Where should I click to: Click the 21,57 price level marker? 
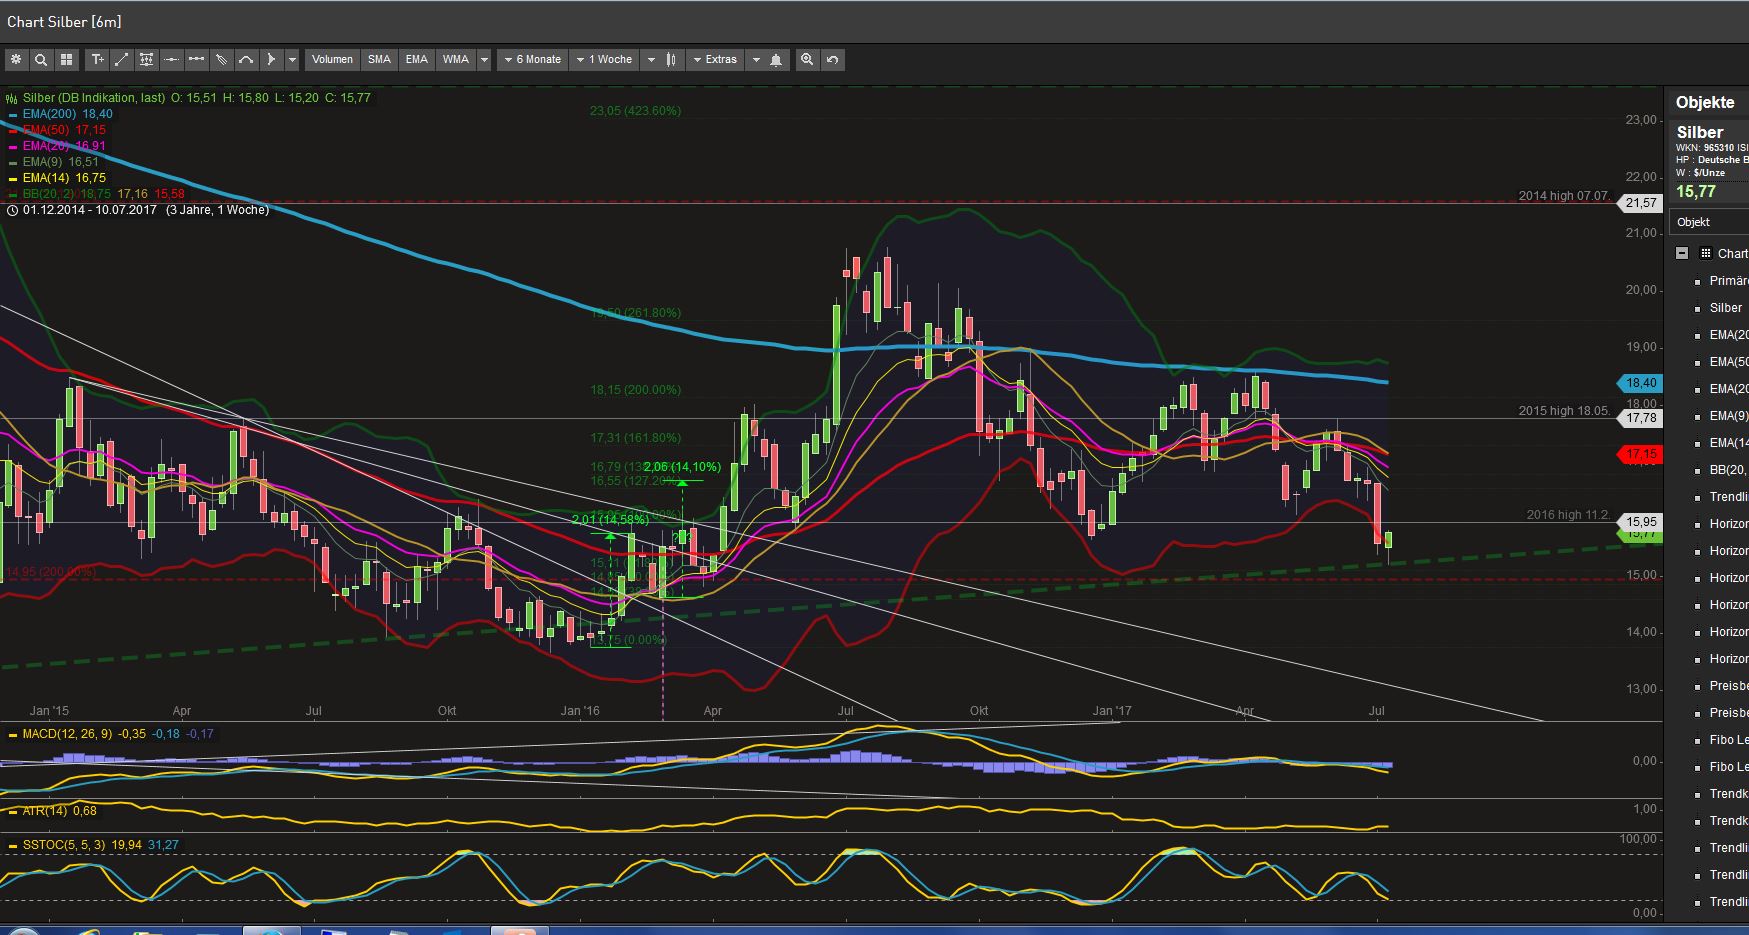tap(1641, 203)
